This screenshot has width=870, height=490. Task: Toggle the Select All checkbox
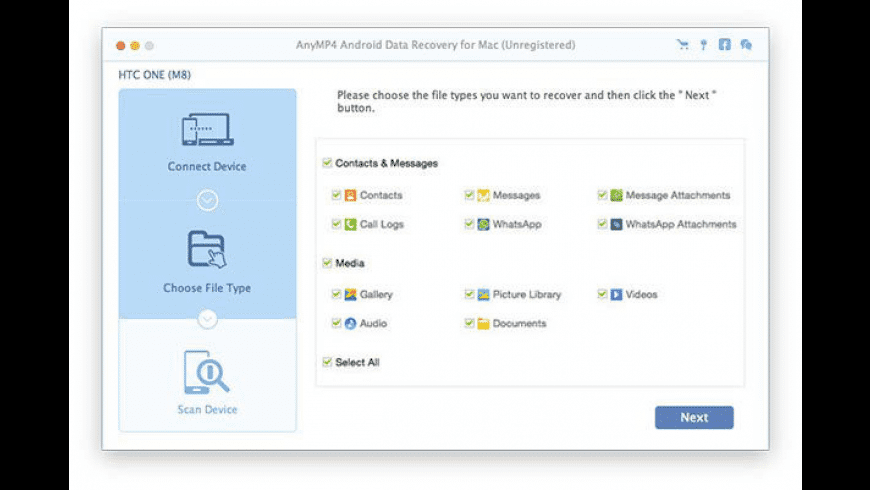tap(327, 362)
